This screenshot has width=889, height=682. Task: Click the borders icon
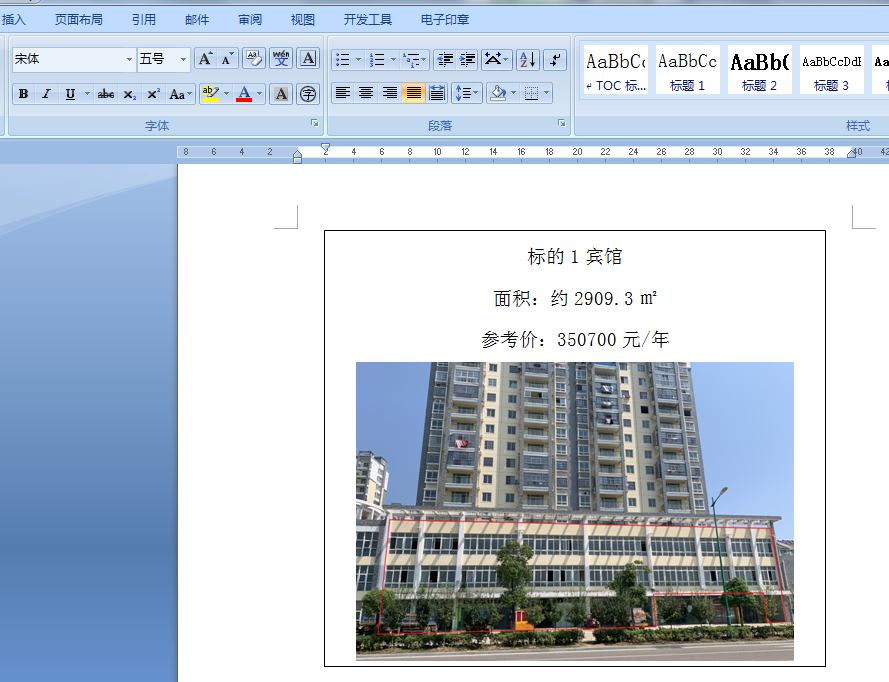(x=531, y=93)
